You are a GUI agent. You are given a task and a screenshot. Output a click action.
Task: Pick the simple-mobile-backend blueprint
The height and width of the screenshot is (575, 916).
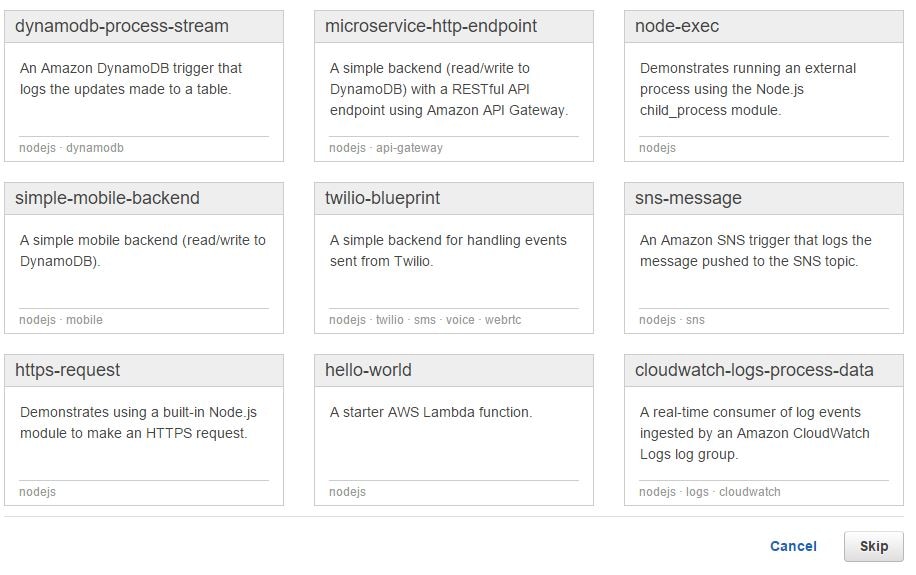coord(107,198)
